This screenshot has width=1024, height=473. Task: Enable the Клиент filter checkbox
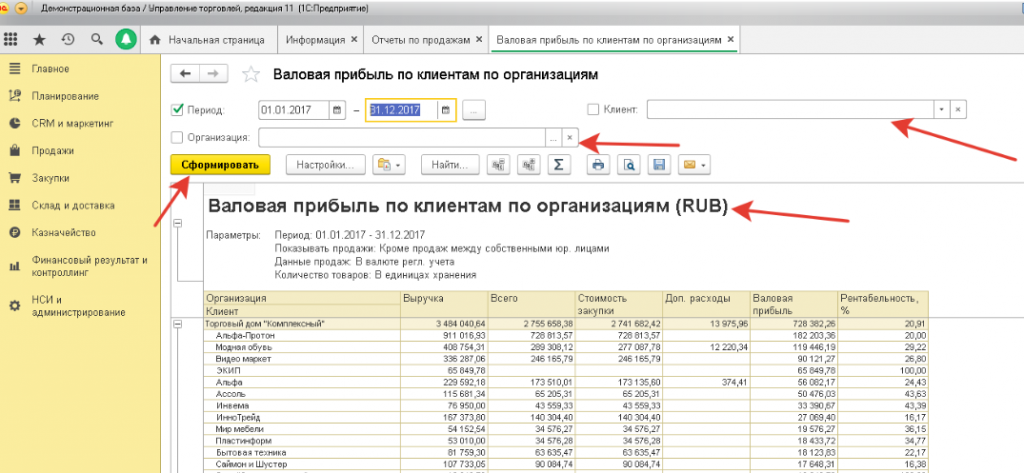tap(593, 109)
